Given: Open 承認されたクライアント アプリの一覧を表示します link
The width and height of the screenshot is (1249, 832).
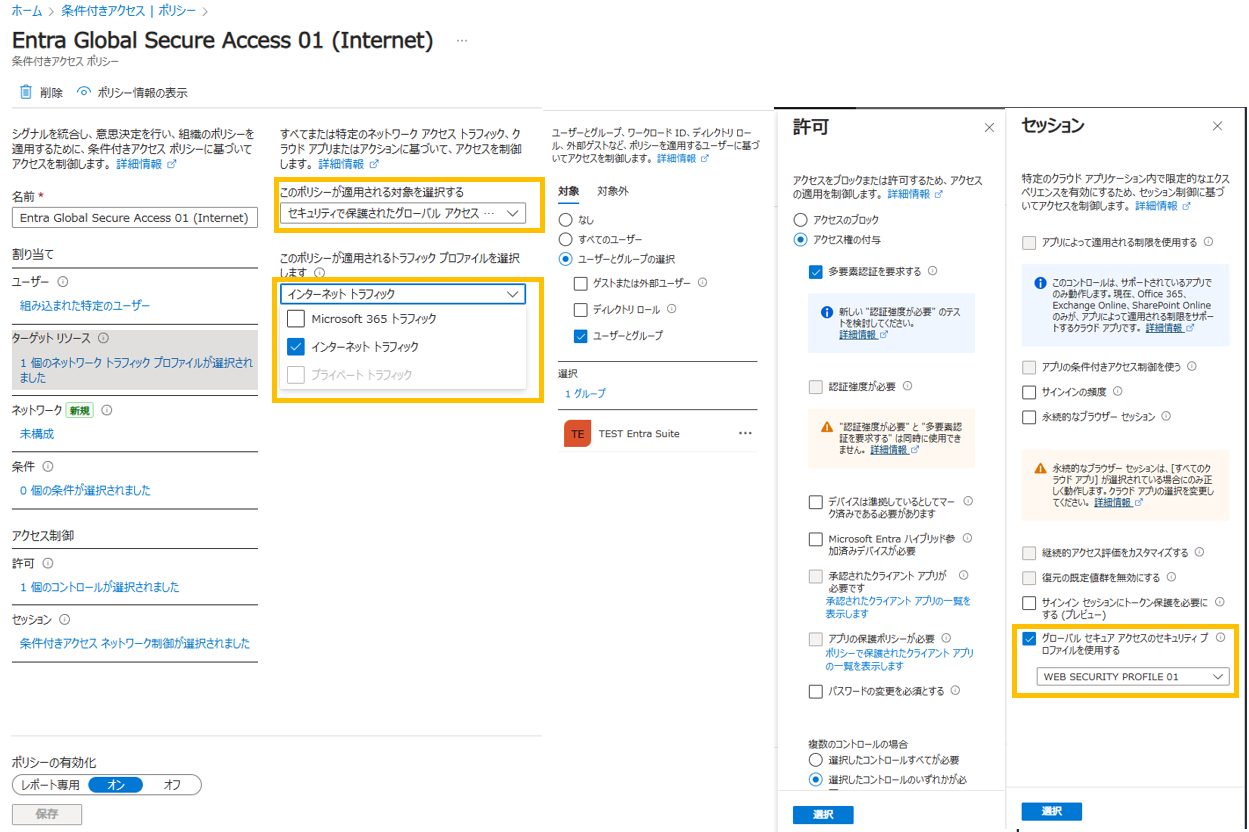Looking at the screenshot, I should (898, 607).
